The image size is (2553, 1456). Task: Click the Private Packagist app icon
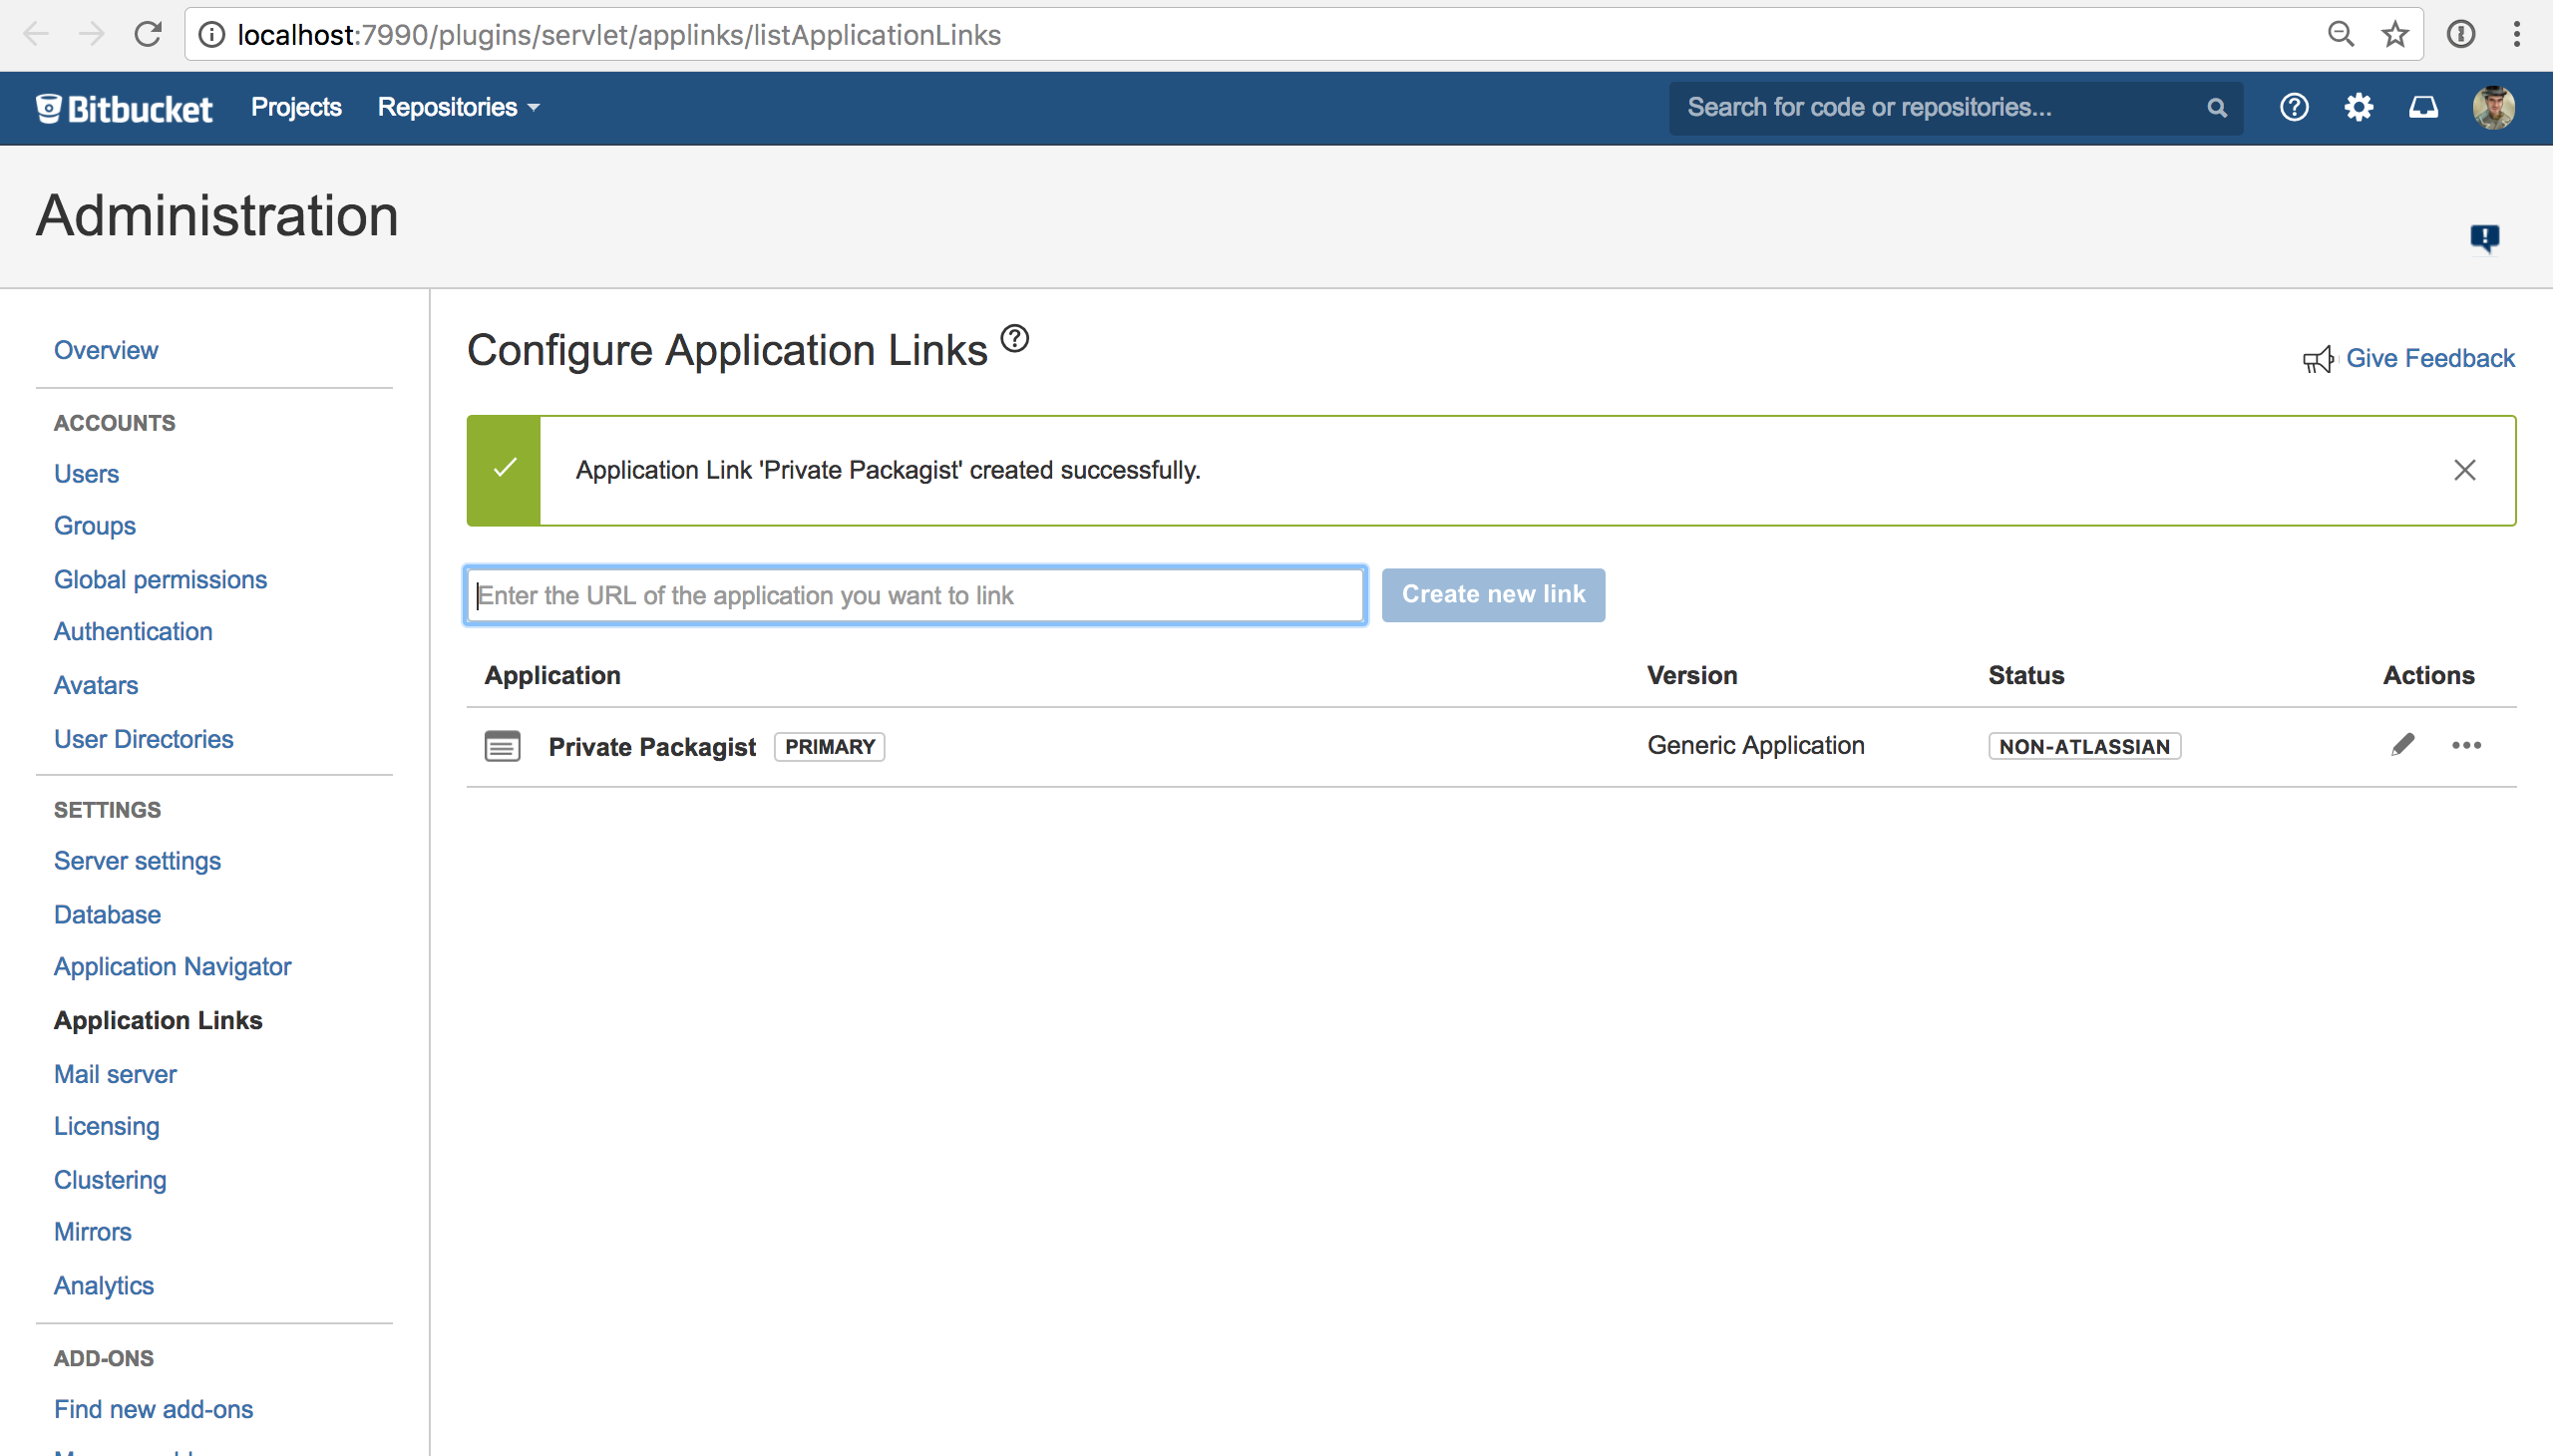pyautogui.click(x=504, y=746)
